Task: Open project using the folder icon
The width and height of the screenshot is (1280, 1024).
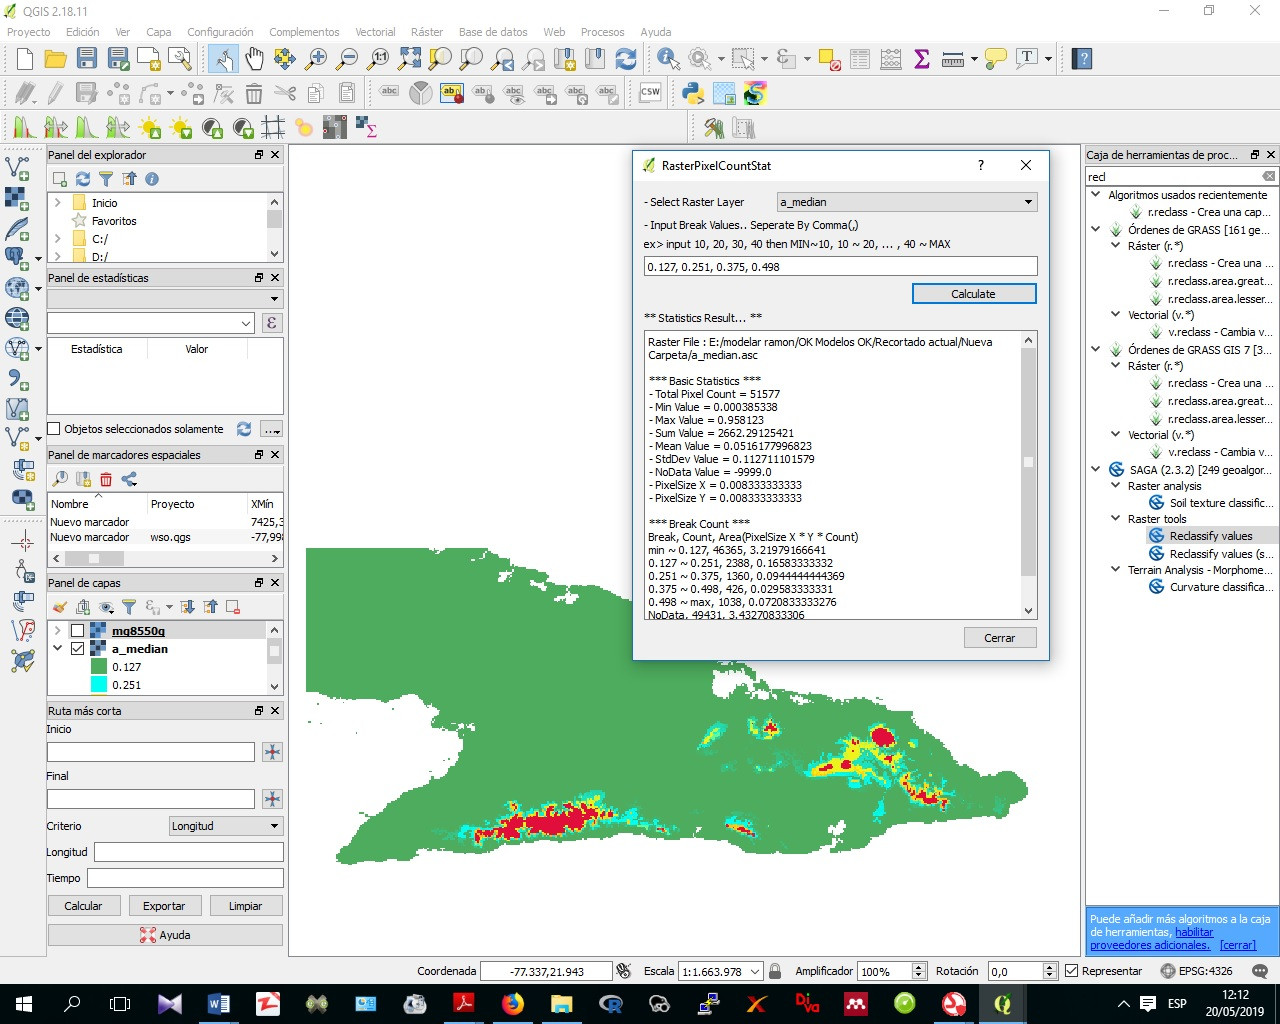Action: pos(56,59)
